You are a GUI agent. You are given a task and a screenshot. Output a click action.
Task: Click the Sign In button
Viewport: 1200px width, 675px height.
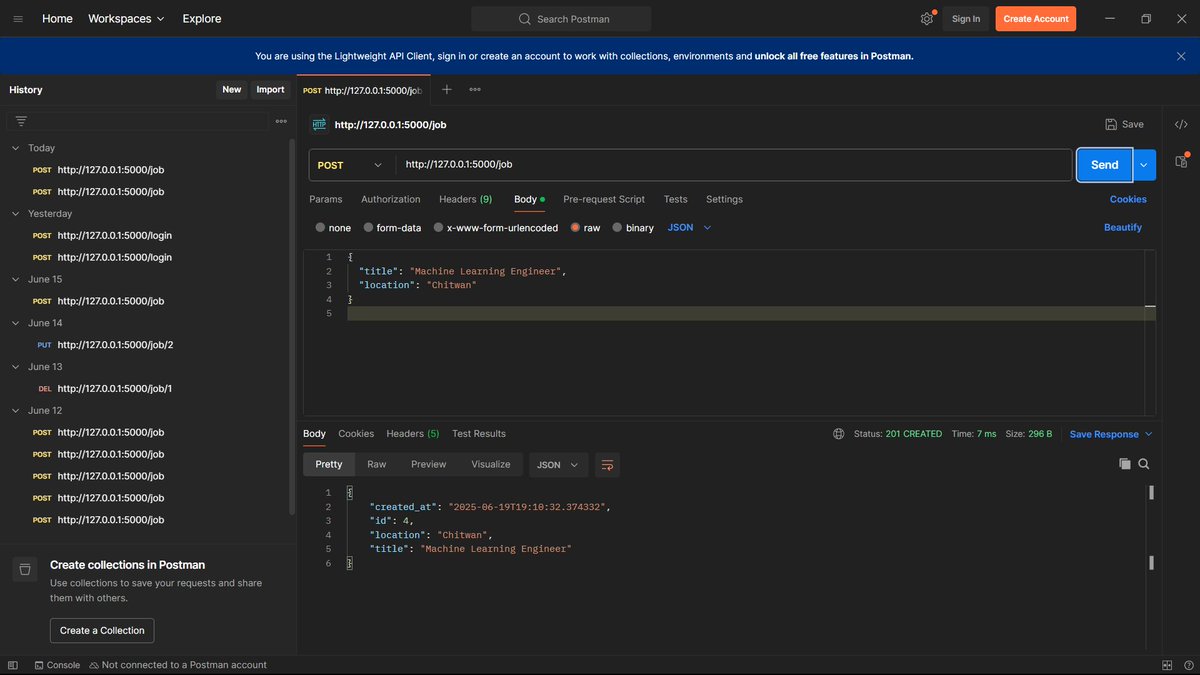pyautogui.click(x=966, y=18)
